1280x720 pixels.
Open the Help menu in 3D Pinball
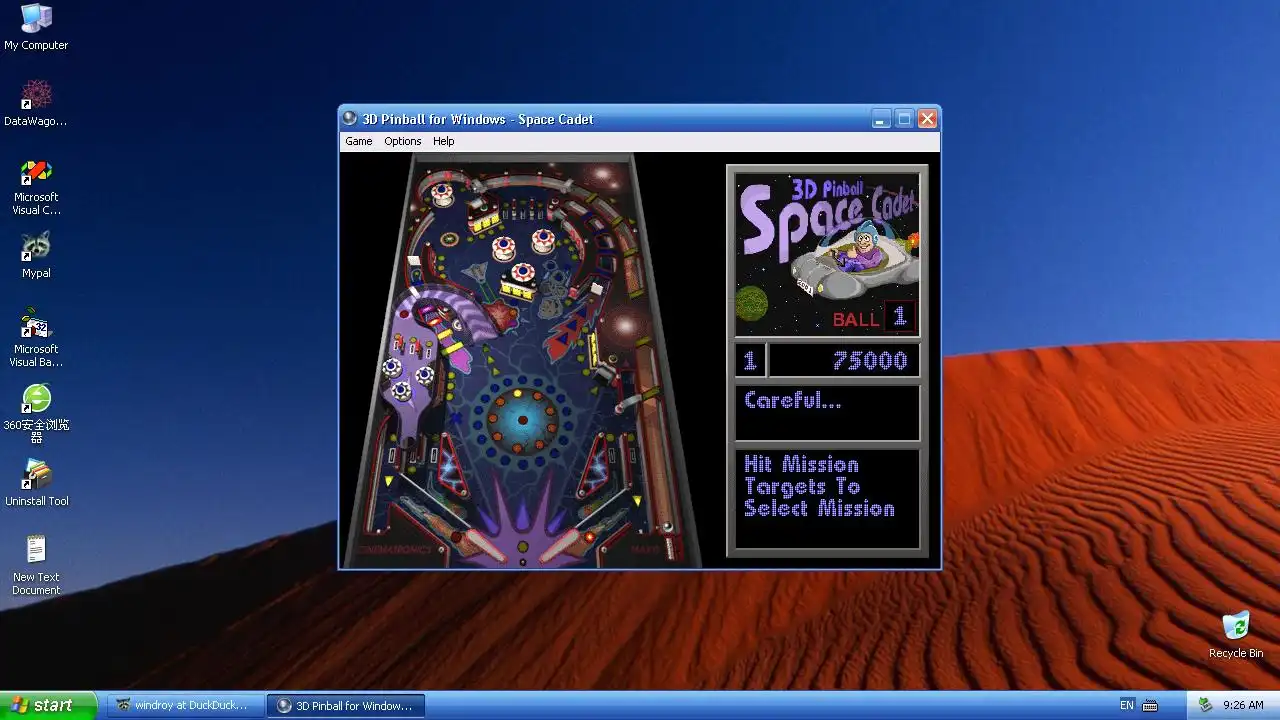(x=443, y=141)
